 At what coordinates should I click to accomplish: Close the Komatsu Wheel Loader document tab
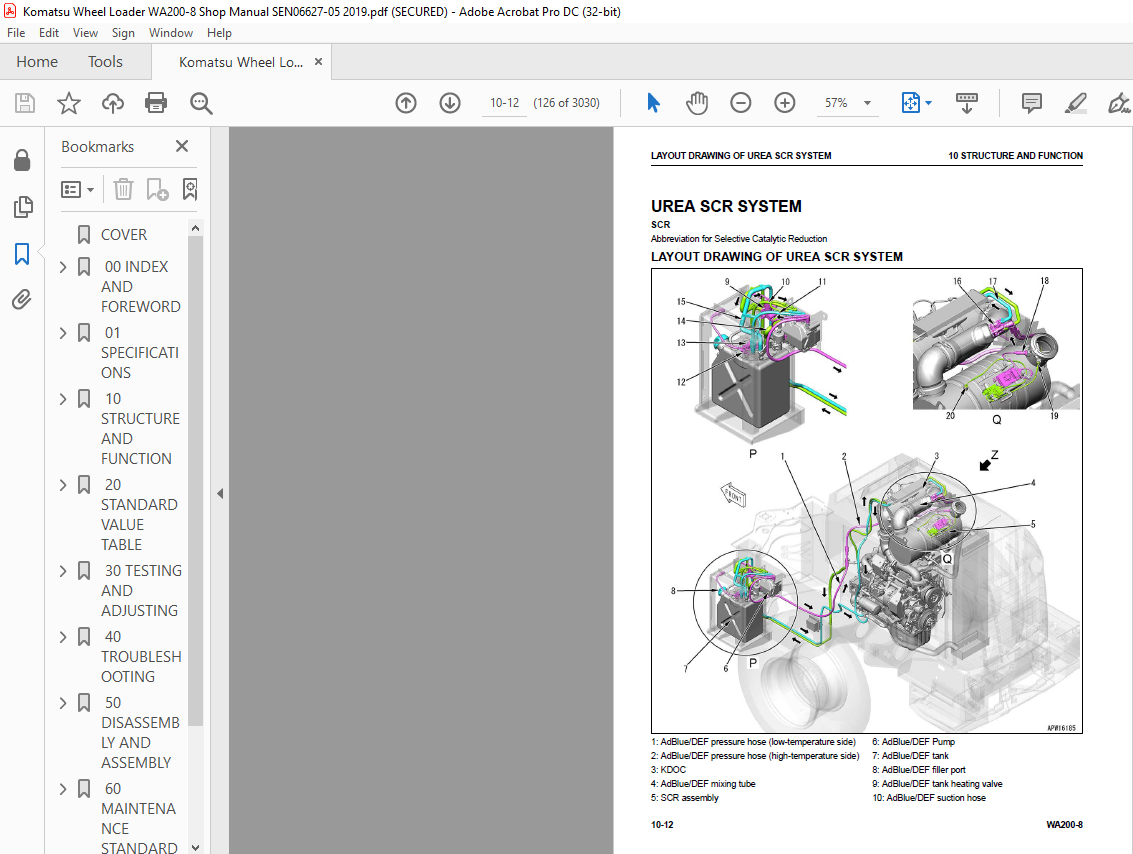[x=318, y=62]
